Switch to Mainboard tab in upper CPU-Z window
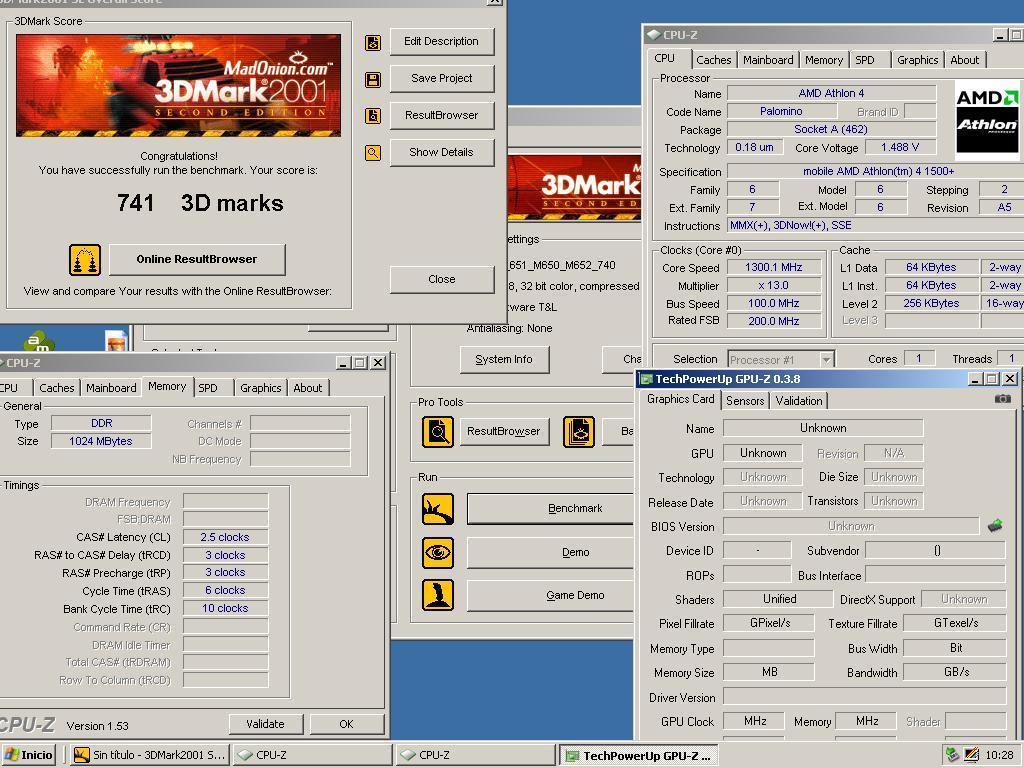 [x=768, y=60]
